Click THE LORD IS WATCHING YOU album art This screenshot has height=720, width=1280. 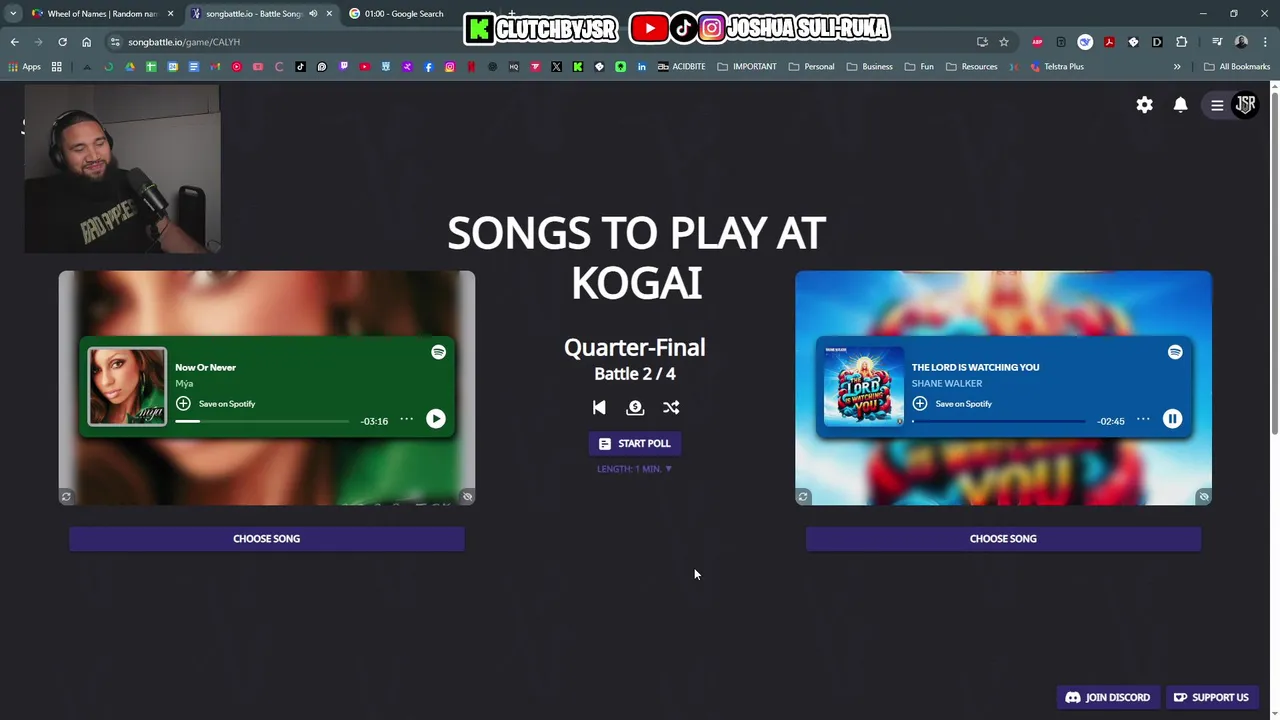click(x=863, y=386)
